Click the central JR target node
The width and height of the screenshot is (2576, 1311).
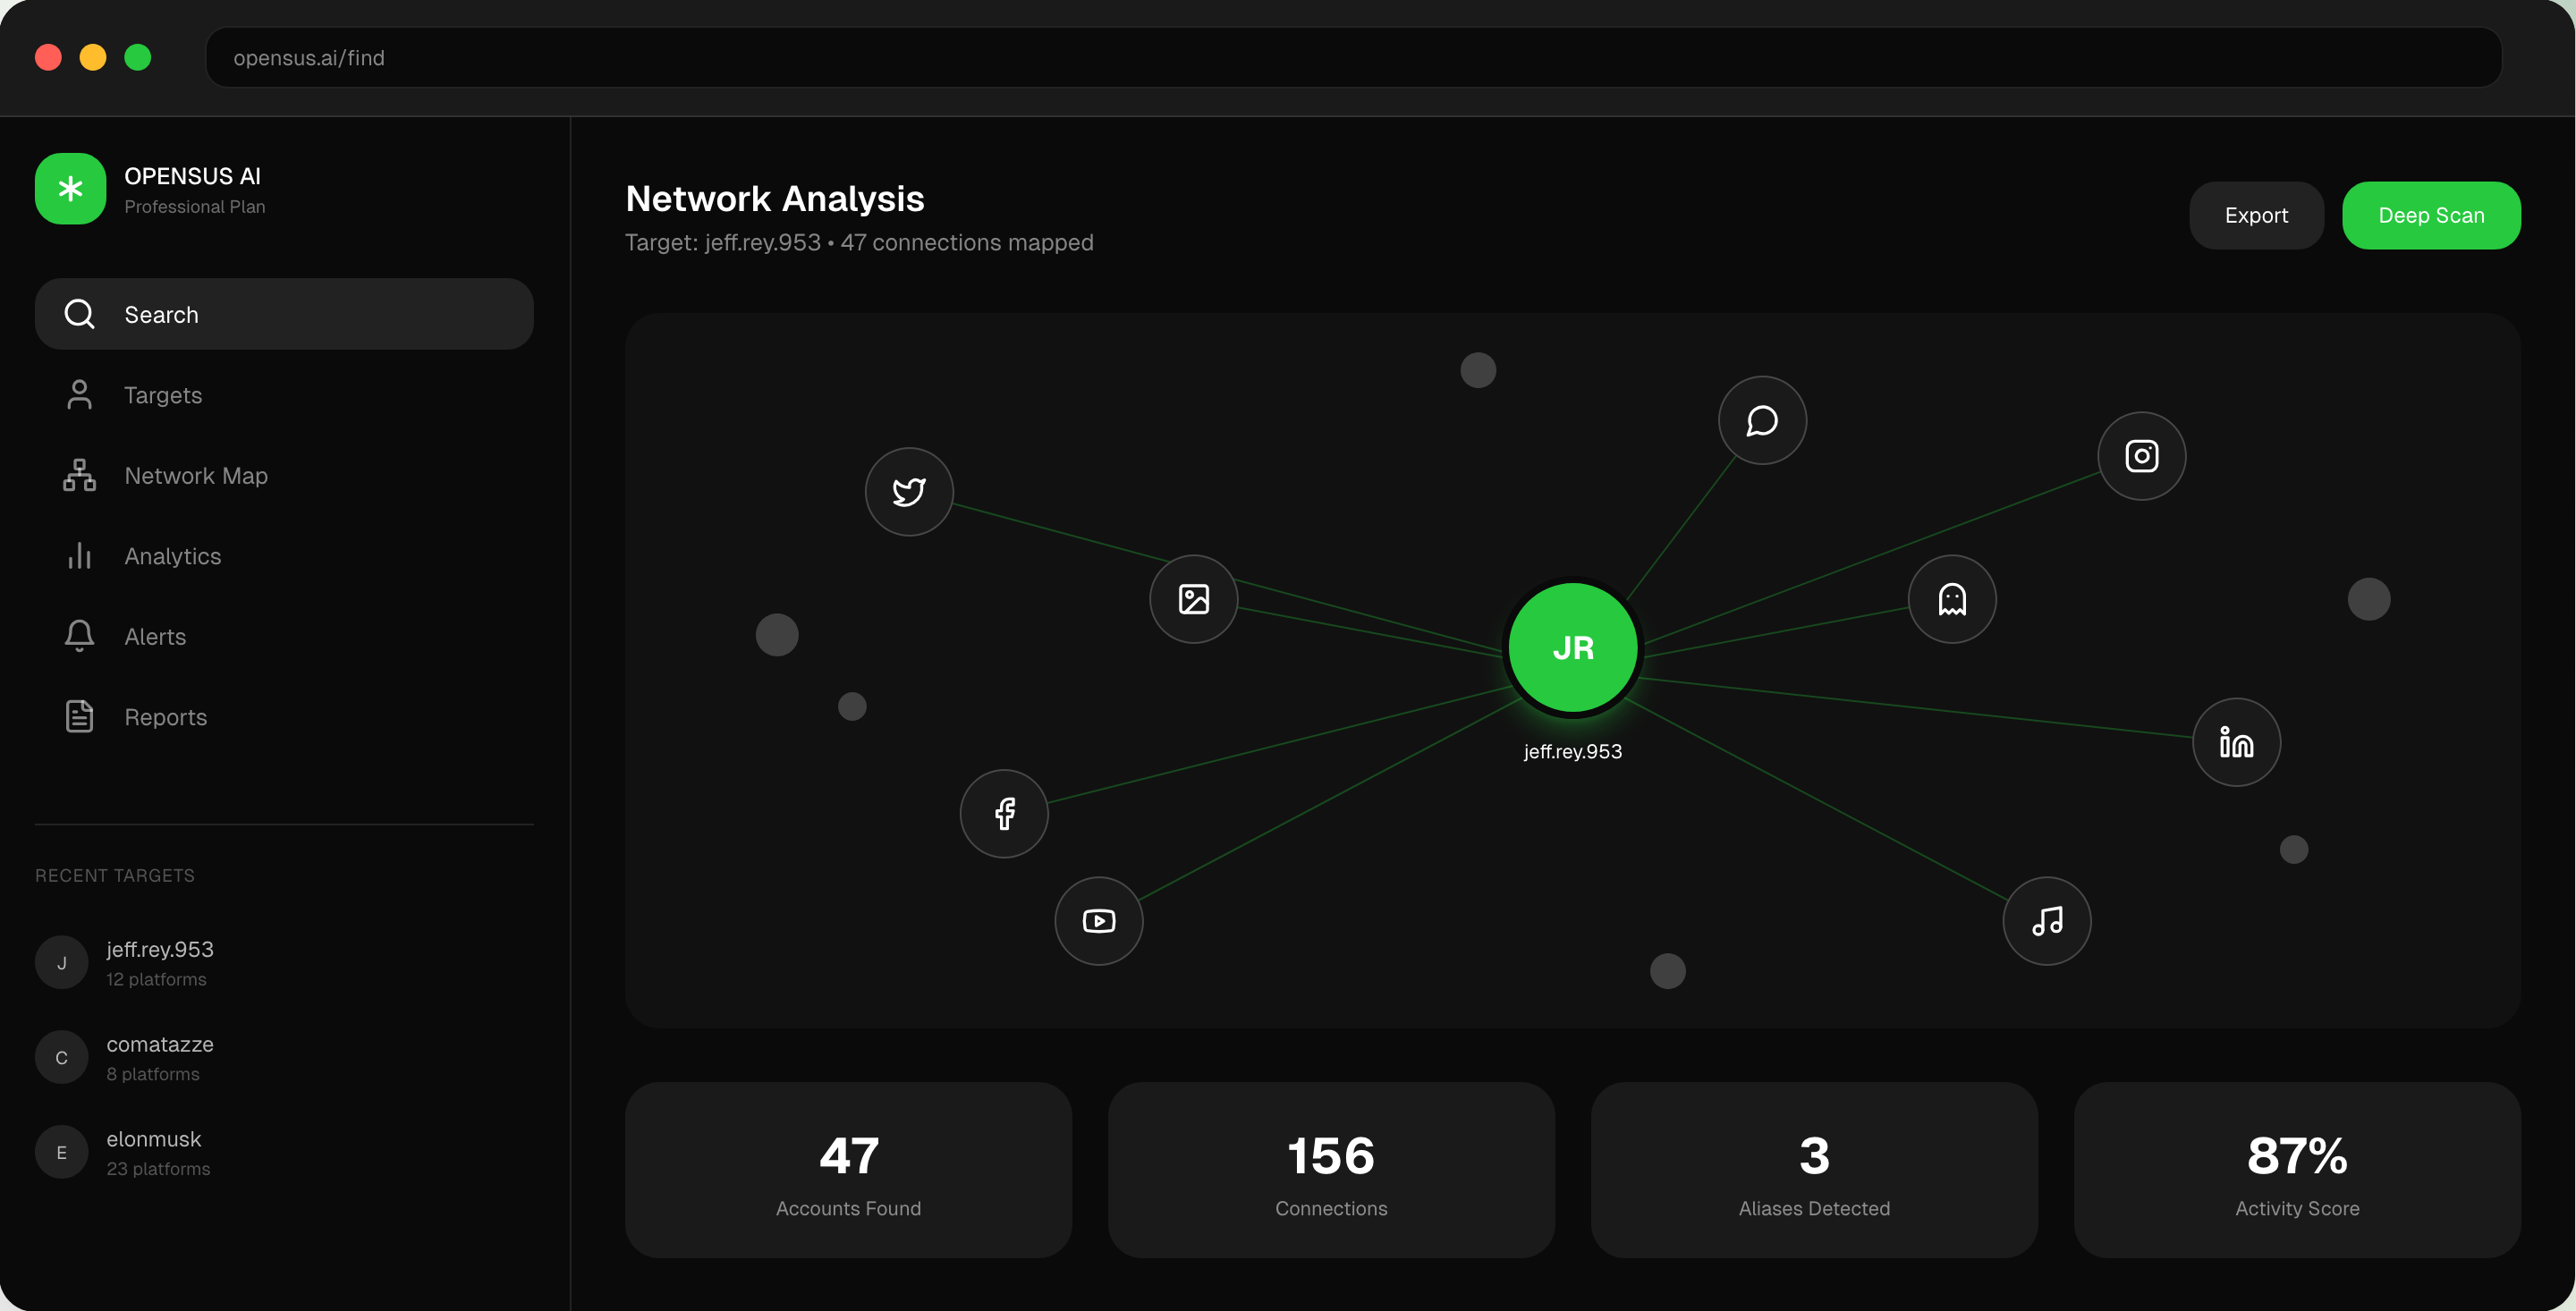coord(1572,648)
